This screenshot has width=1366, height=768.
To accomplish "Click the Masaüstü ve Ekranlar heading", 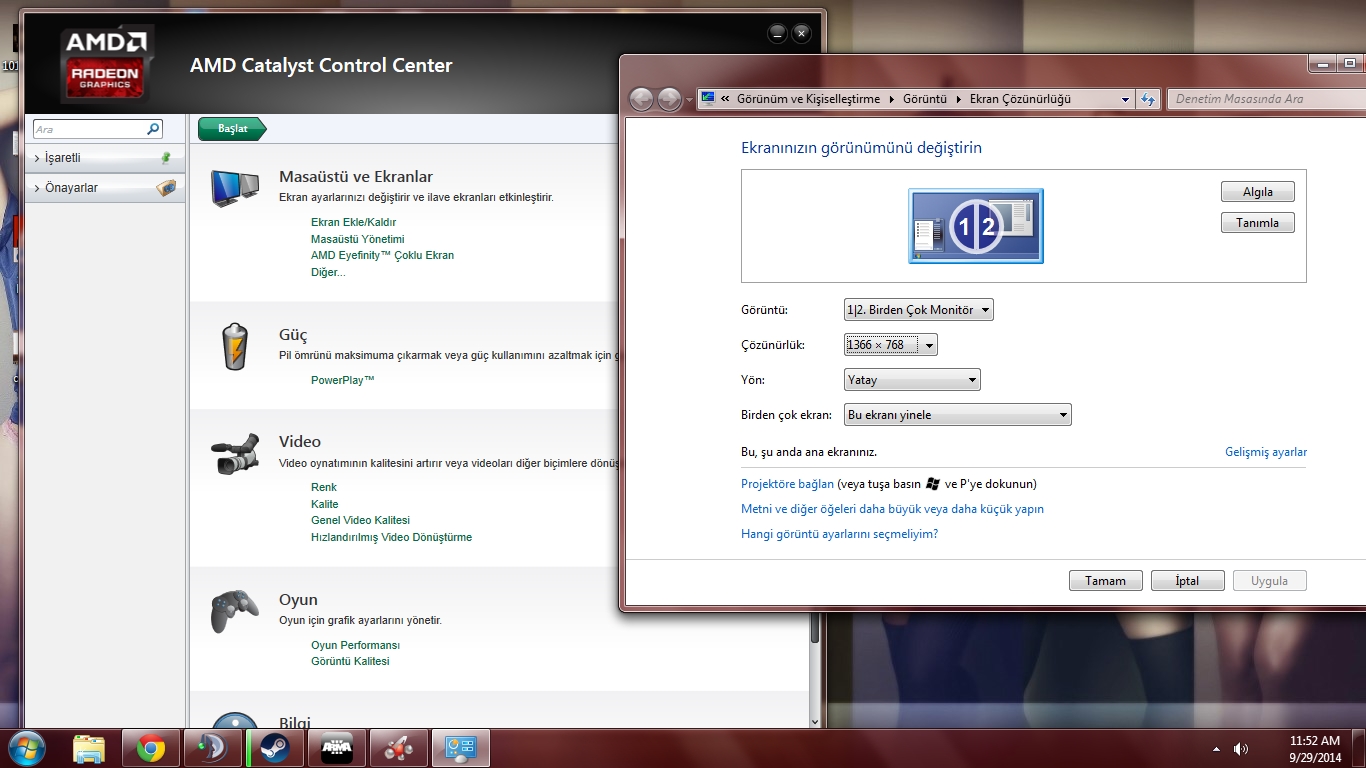I will 356,177.
